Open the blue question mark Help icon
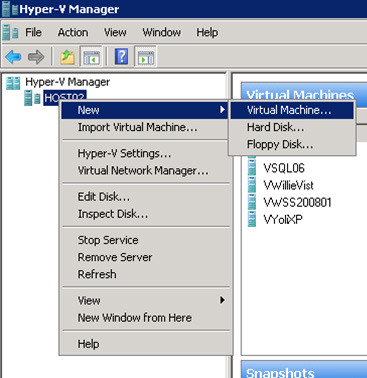The width and height of the screenshot is (367, 378). click(x=122, y=56)
